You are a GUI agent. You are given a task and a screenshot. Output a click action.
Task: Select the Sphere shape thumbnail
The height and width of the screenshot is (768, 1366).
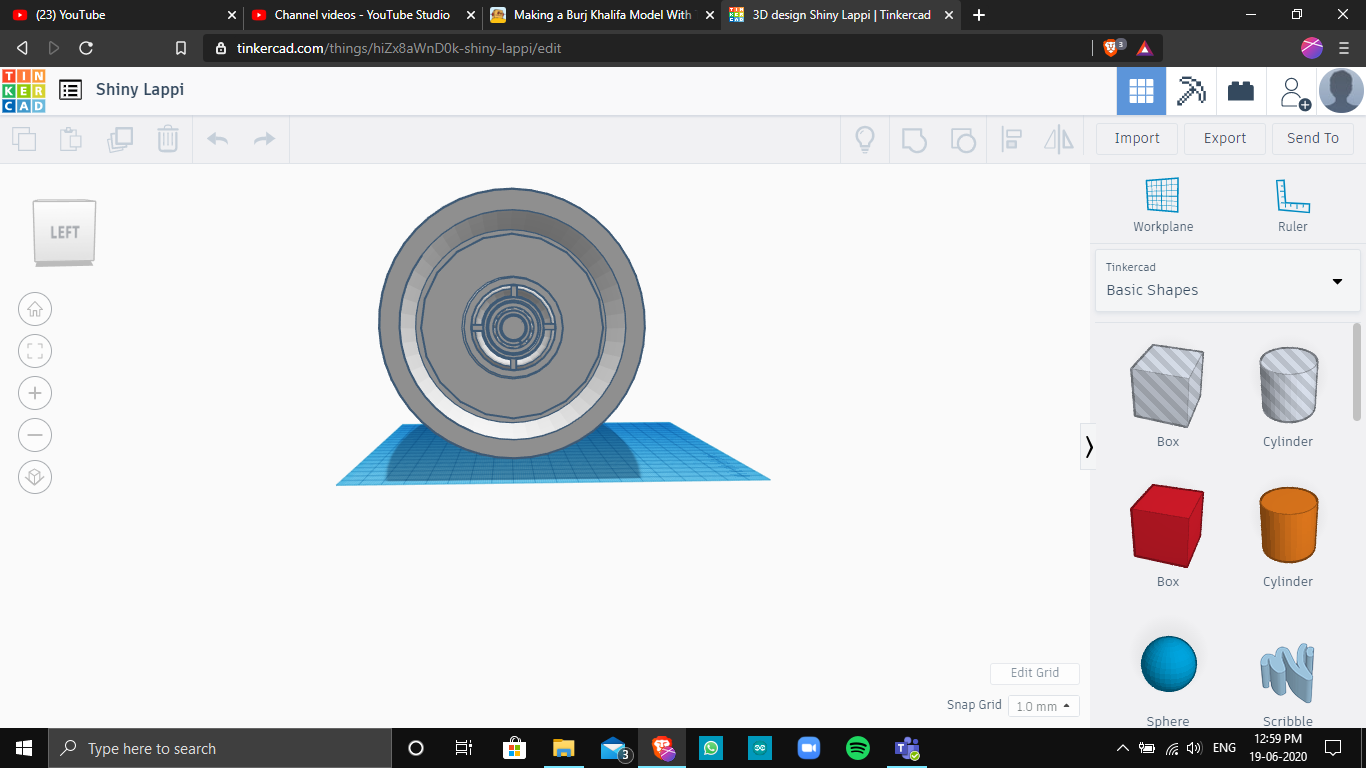point(1167,662)
